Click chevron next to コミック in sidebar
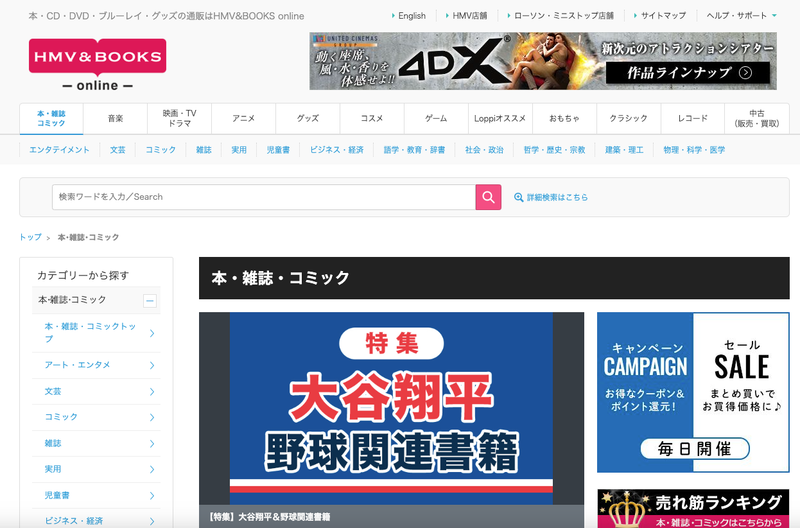Viewport: 800px width, 528px height. (x=152, y=417)
